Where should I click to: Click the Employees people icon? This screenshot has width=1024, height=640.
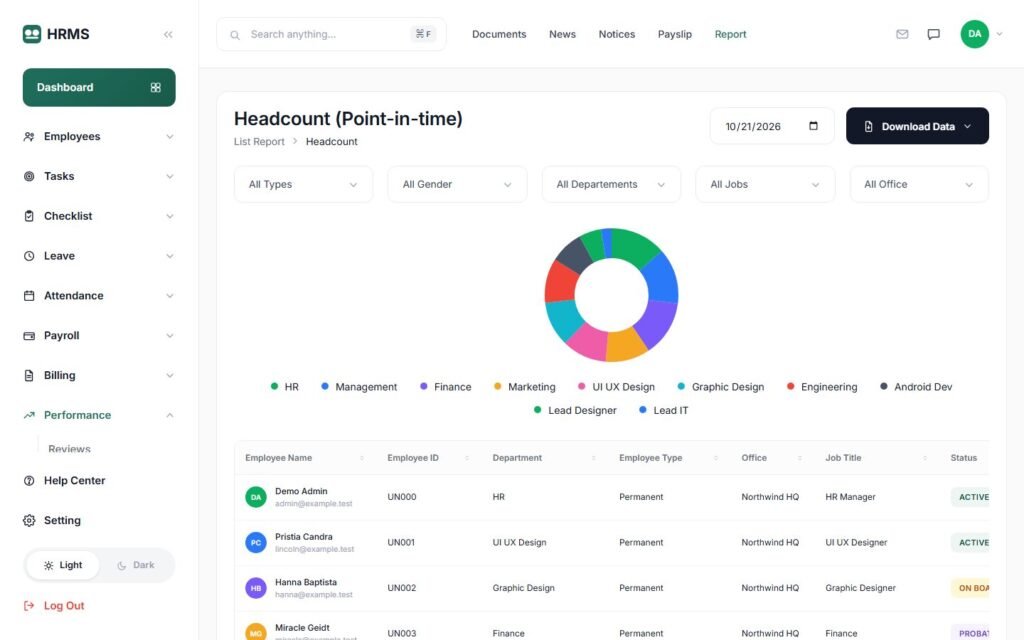point(29,136)
